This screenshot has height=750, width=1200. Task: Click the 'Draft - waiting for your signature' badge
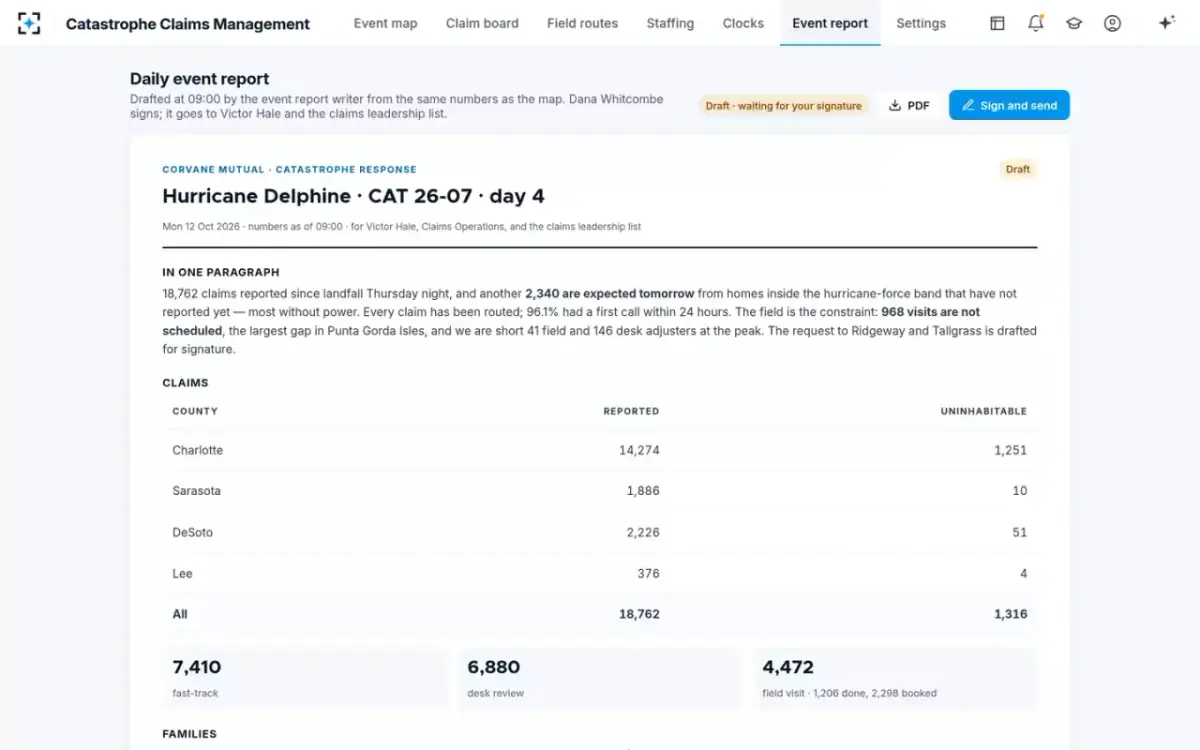pos(783,106)
